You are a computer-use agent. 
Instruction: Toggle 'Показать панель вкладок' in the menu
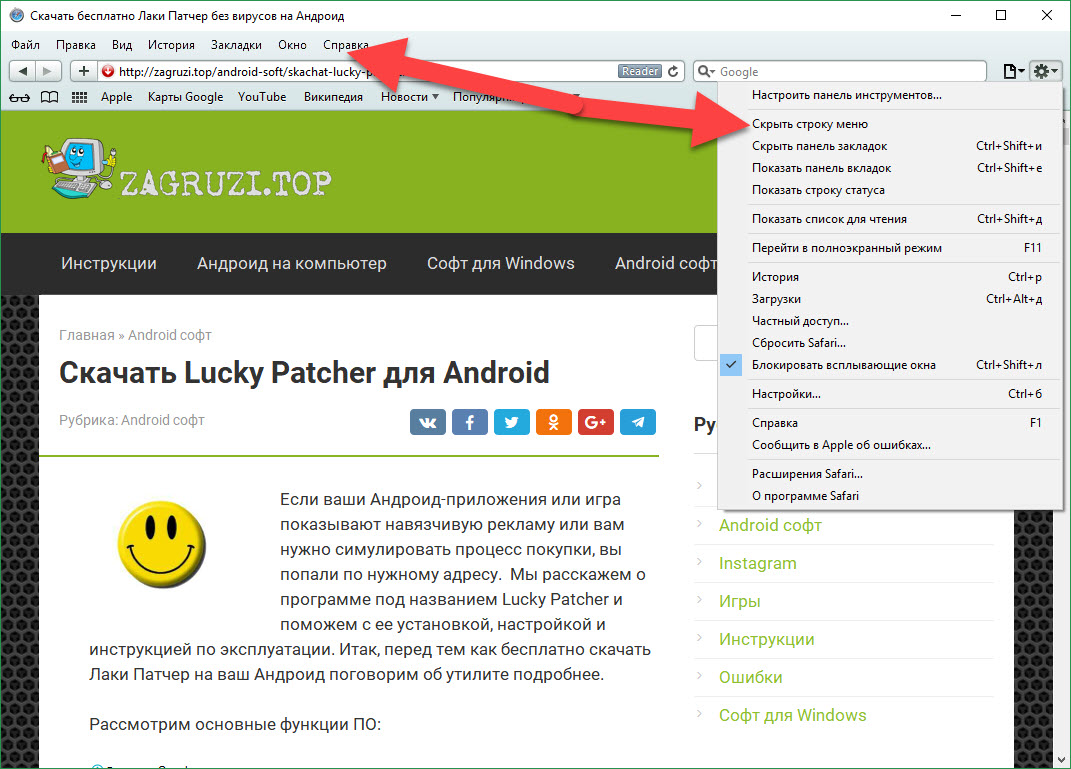tap(821, 168)
